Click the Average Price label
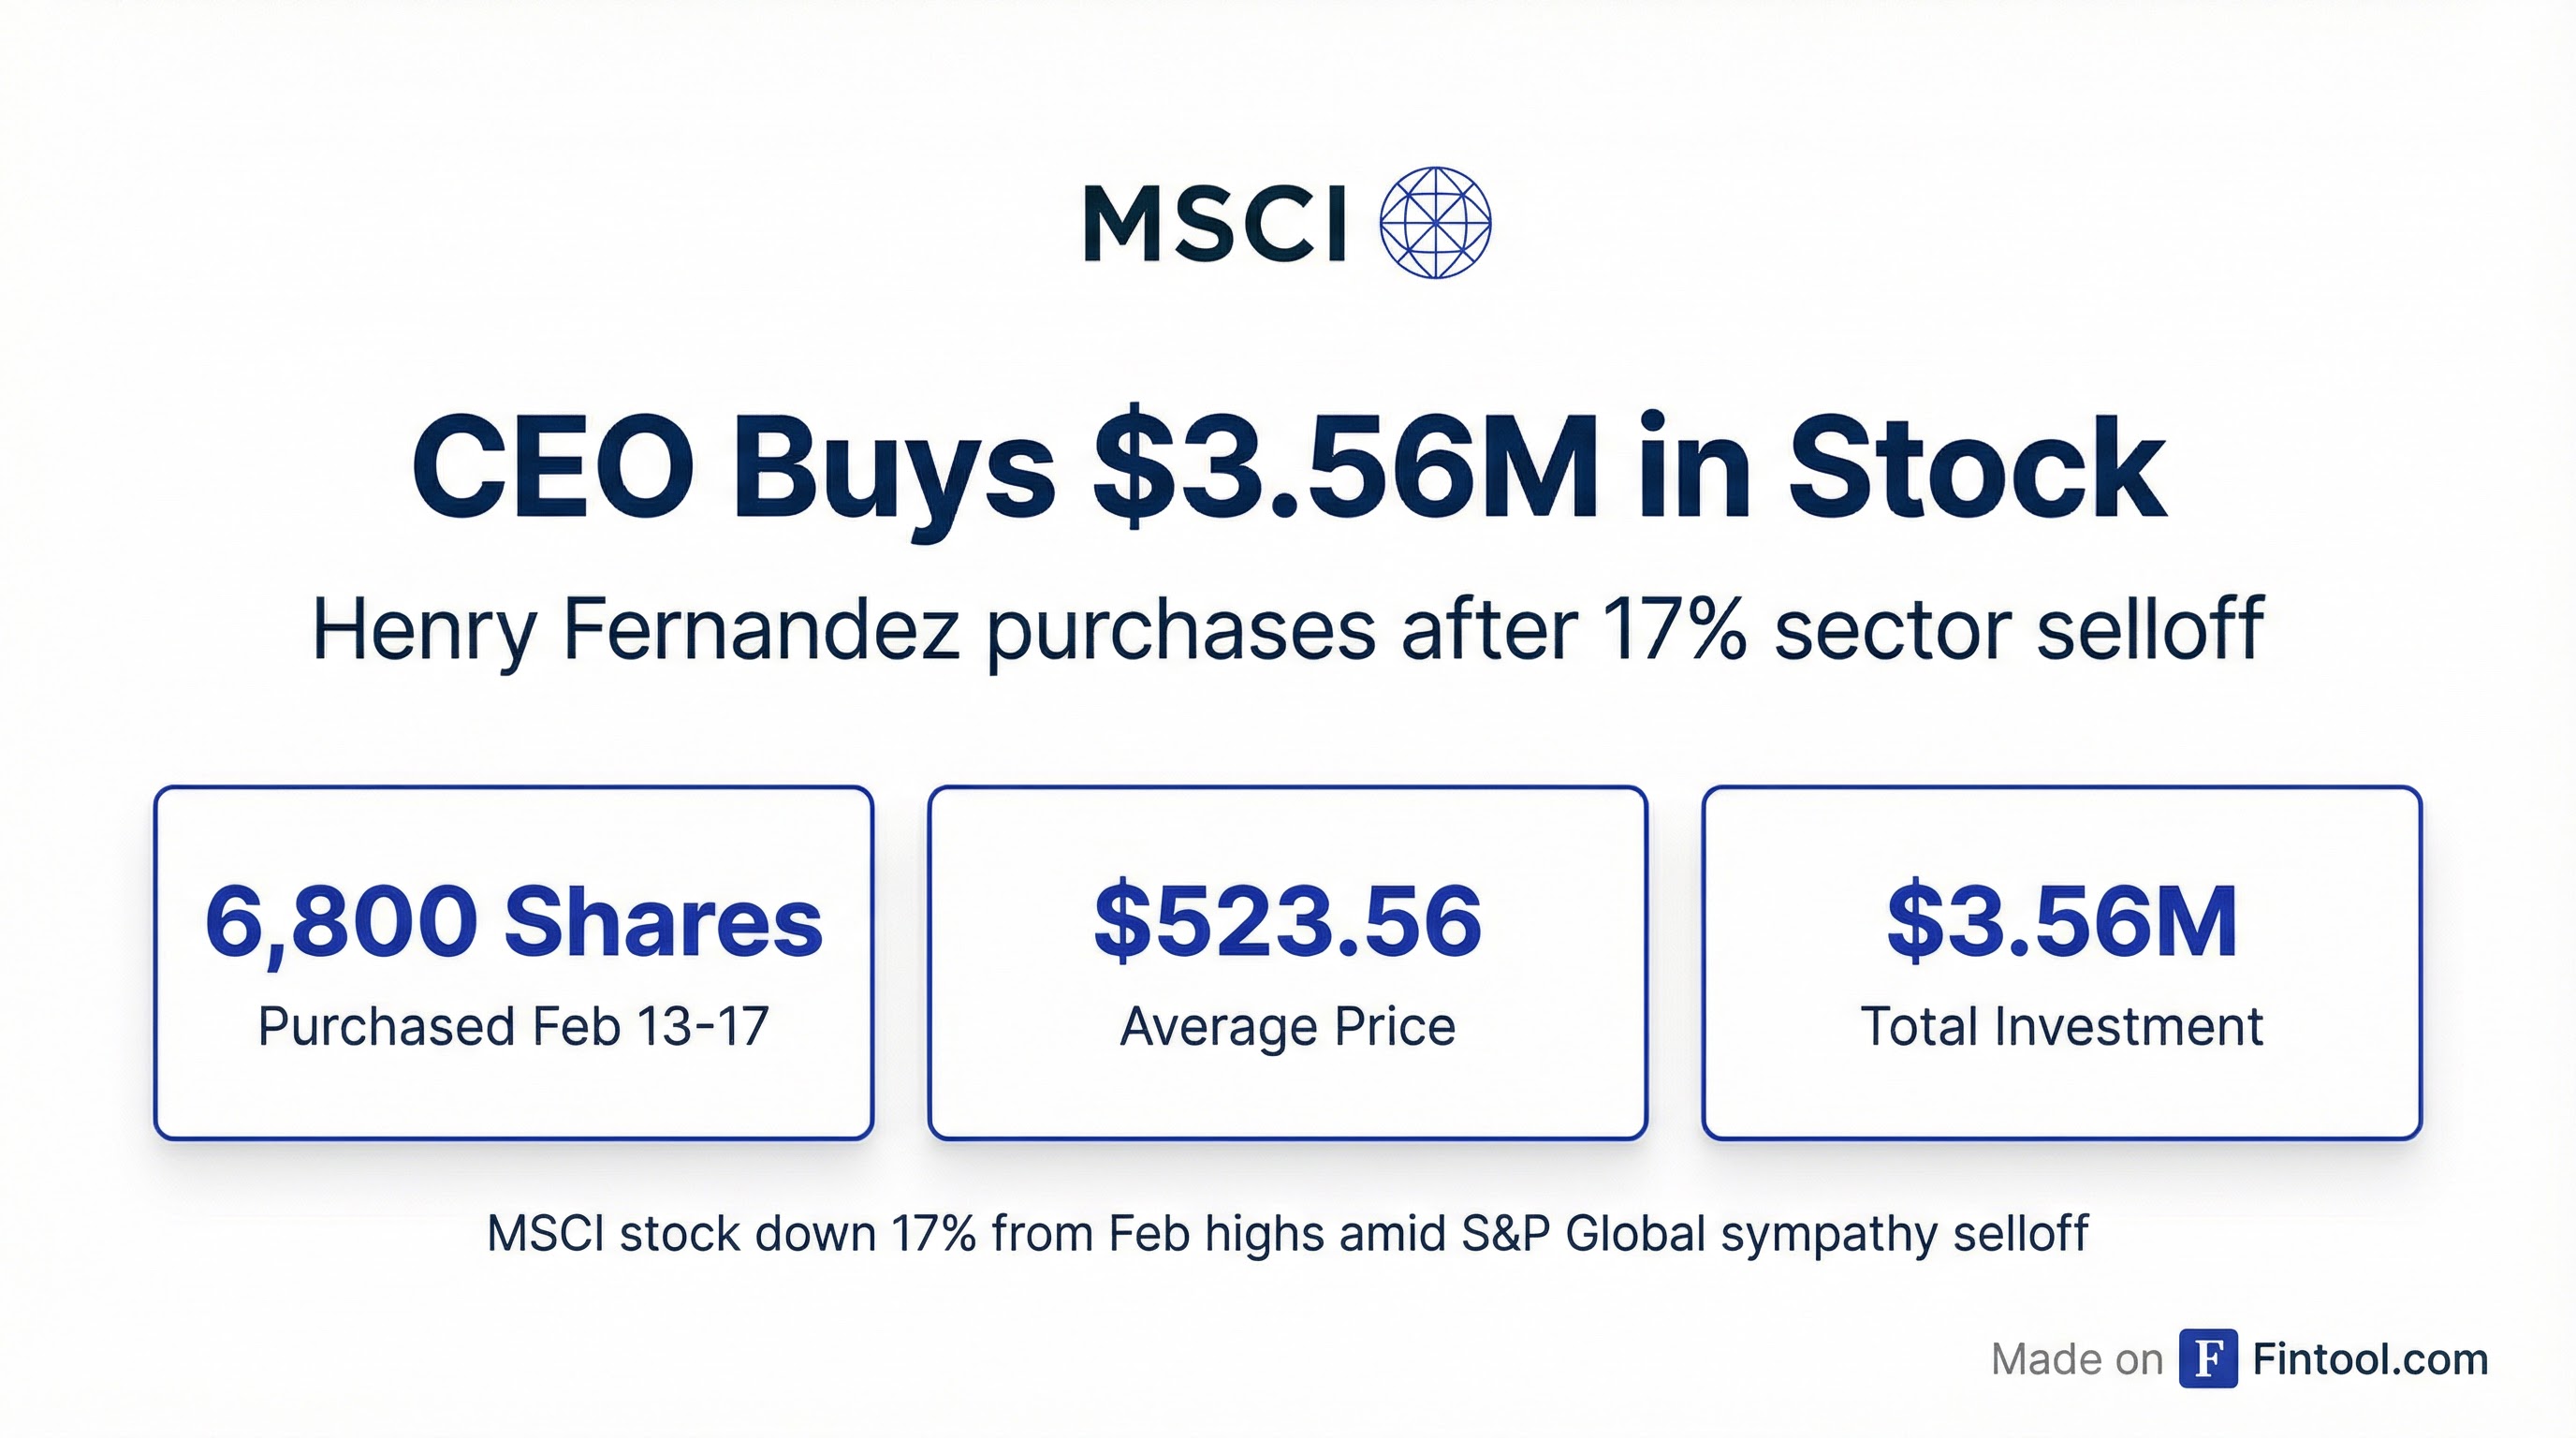 [1287, 1027]
